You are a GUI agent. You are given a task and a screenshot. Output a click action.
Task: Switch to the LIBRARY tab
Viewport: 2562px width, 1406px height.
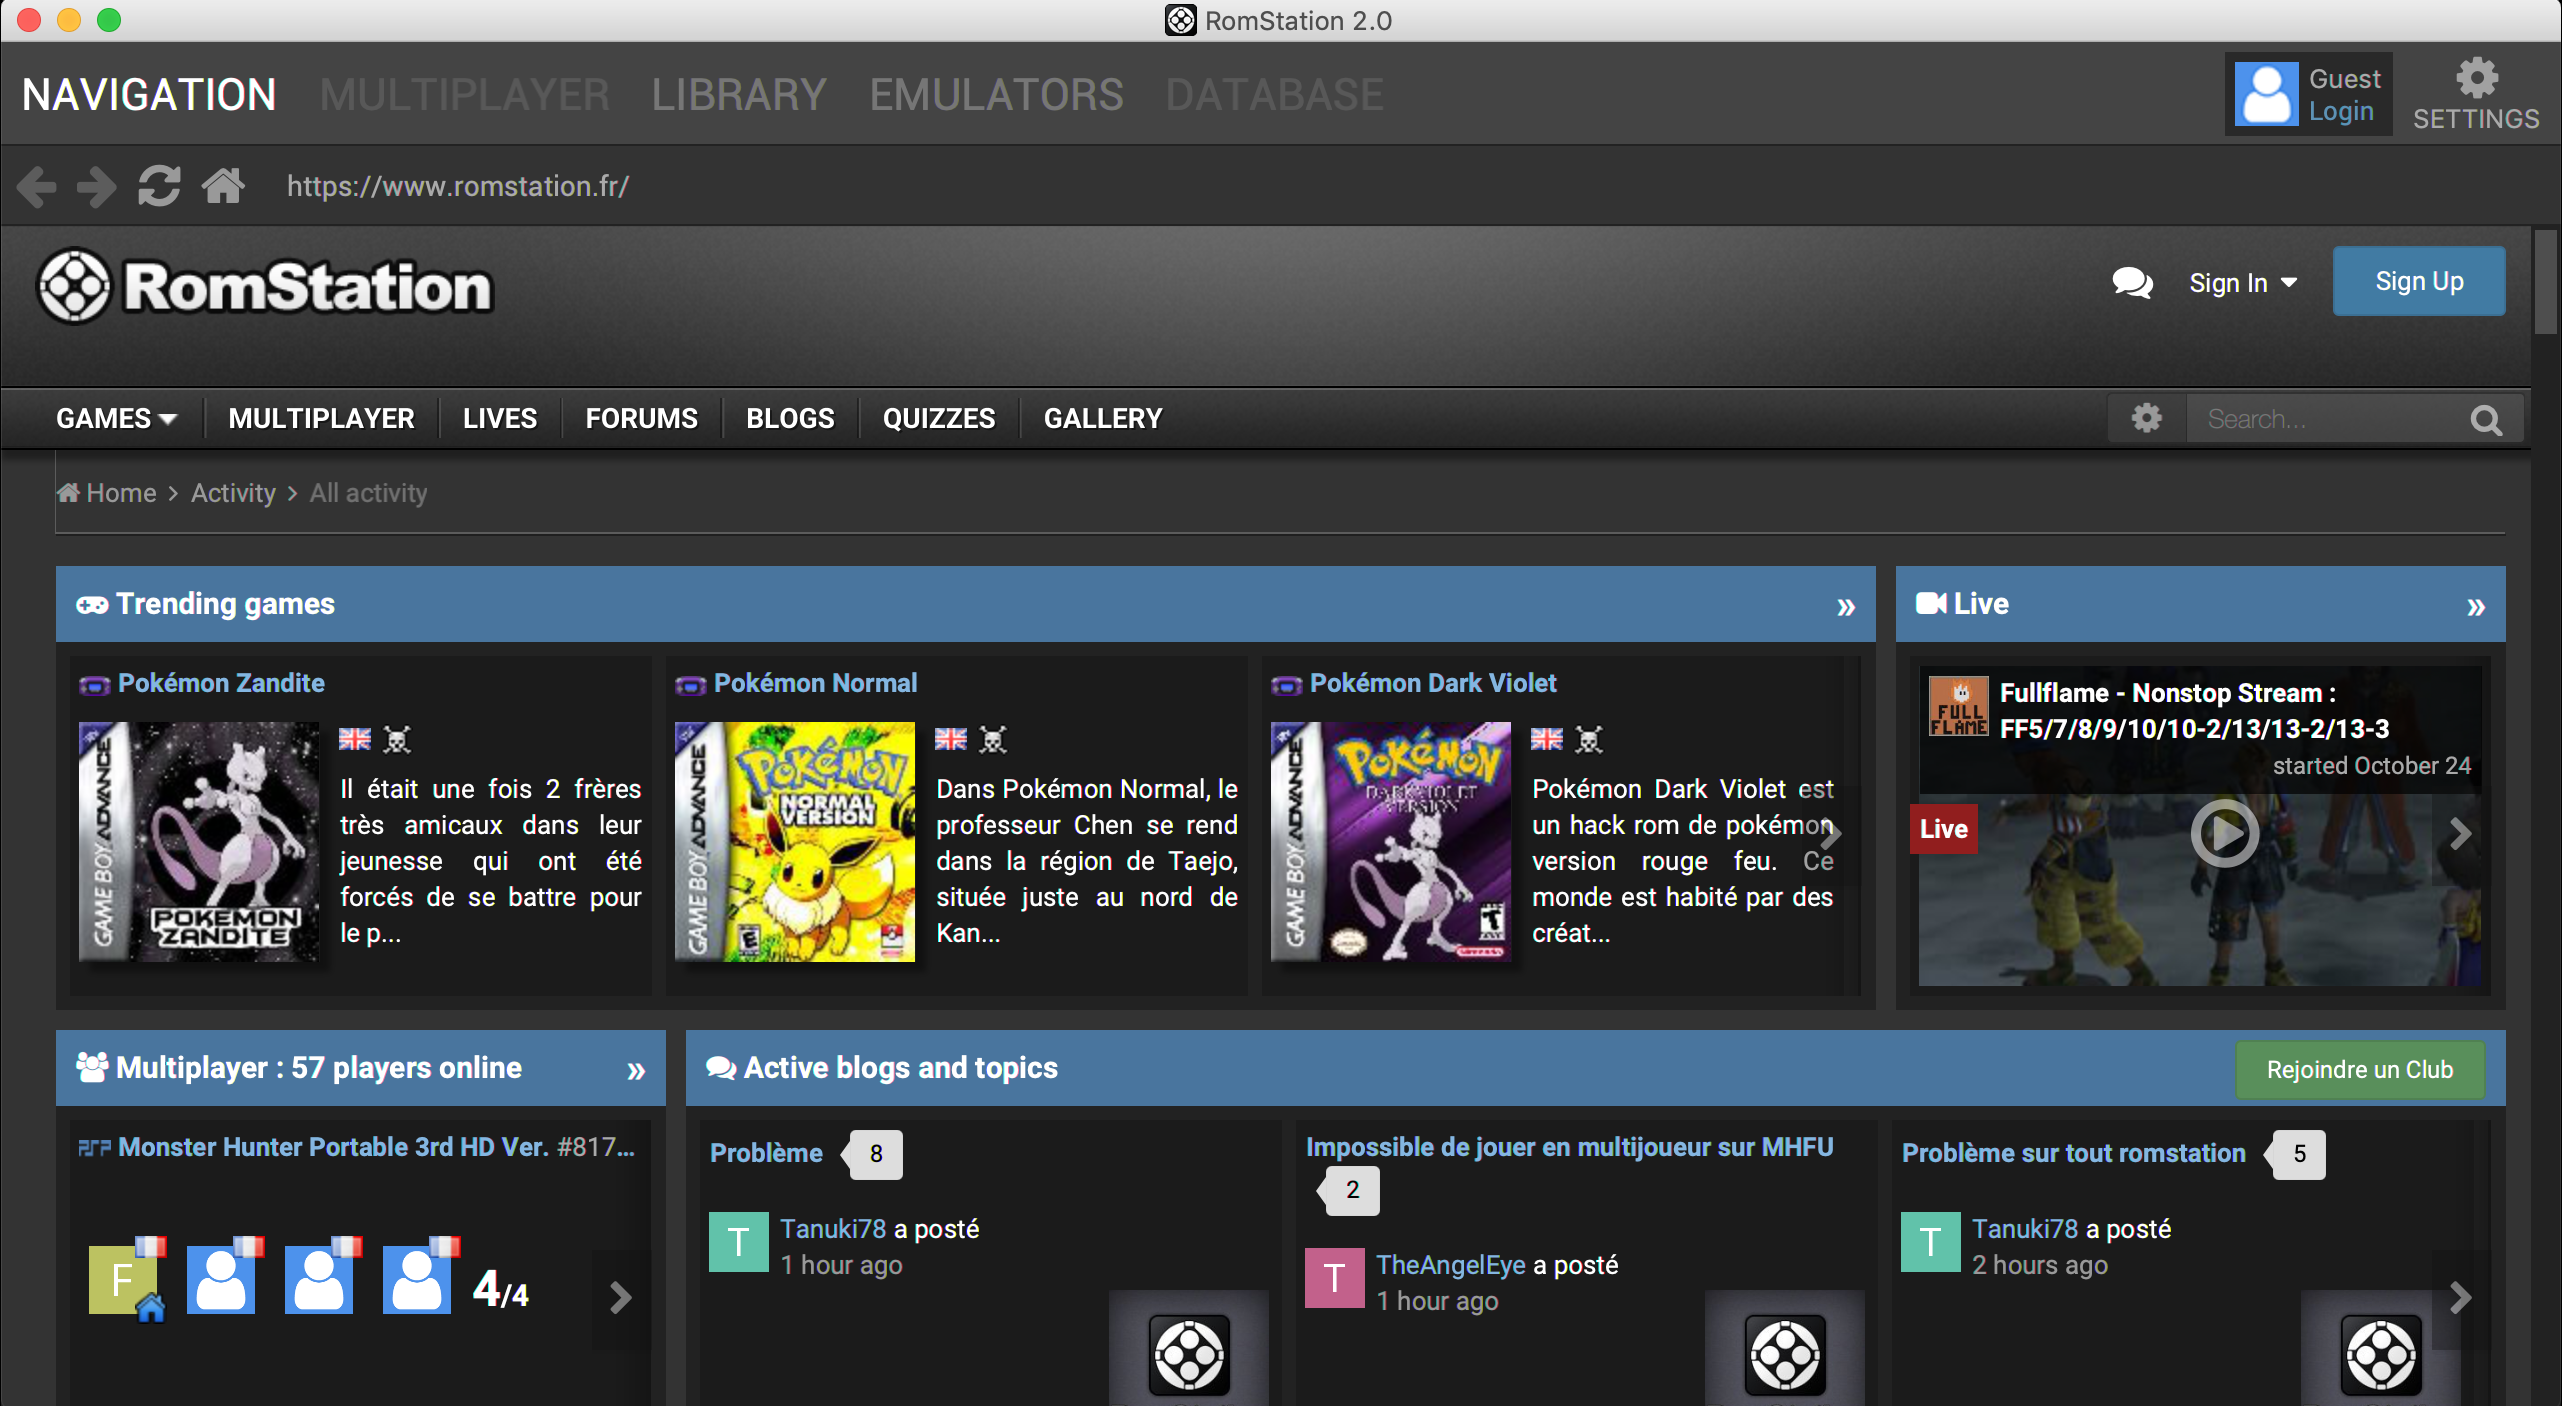point(739,95)
